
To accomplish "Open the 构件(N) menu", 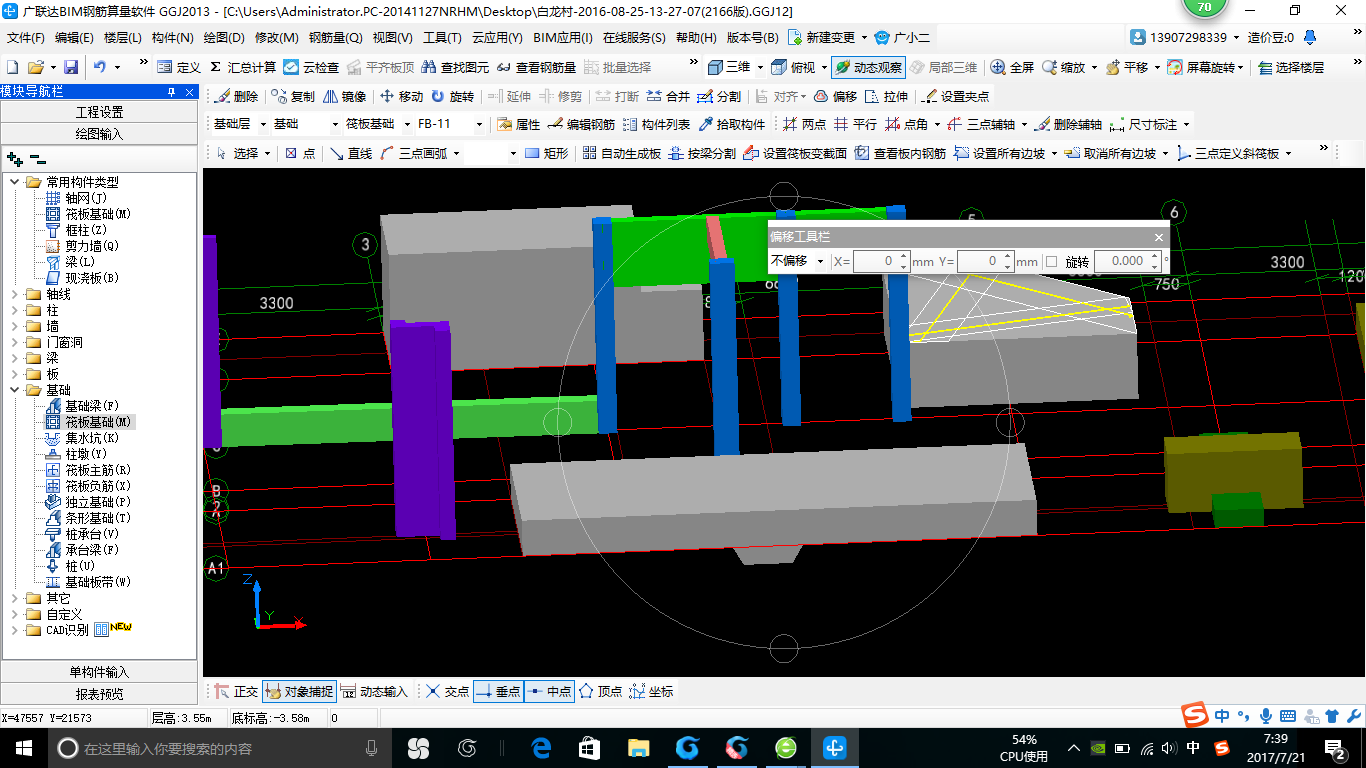I will point(172,38).
